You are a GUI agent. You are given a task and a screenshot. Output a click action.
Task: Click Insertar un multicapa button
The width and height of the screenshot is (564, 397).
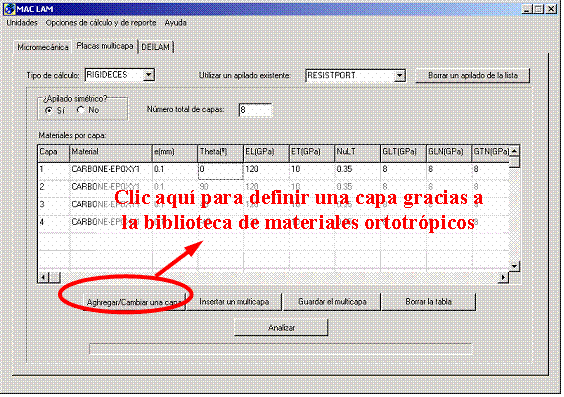click(234, 302)
